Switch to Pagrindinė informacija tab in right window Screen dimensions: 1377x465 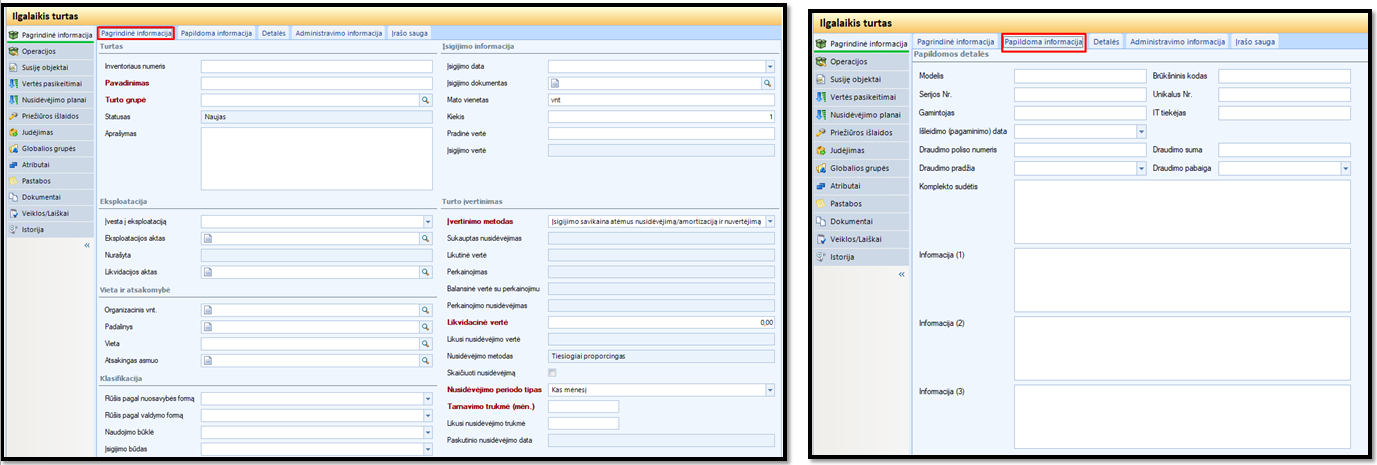pos(955,42)
